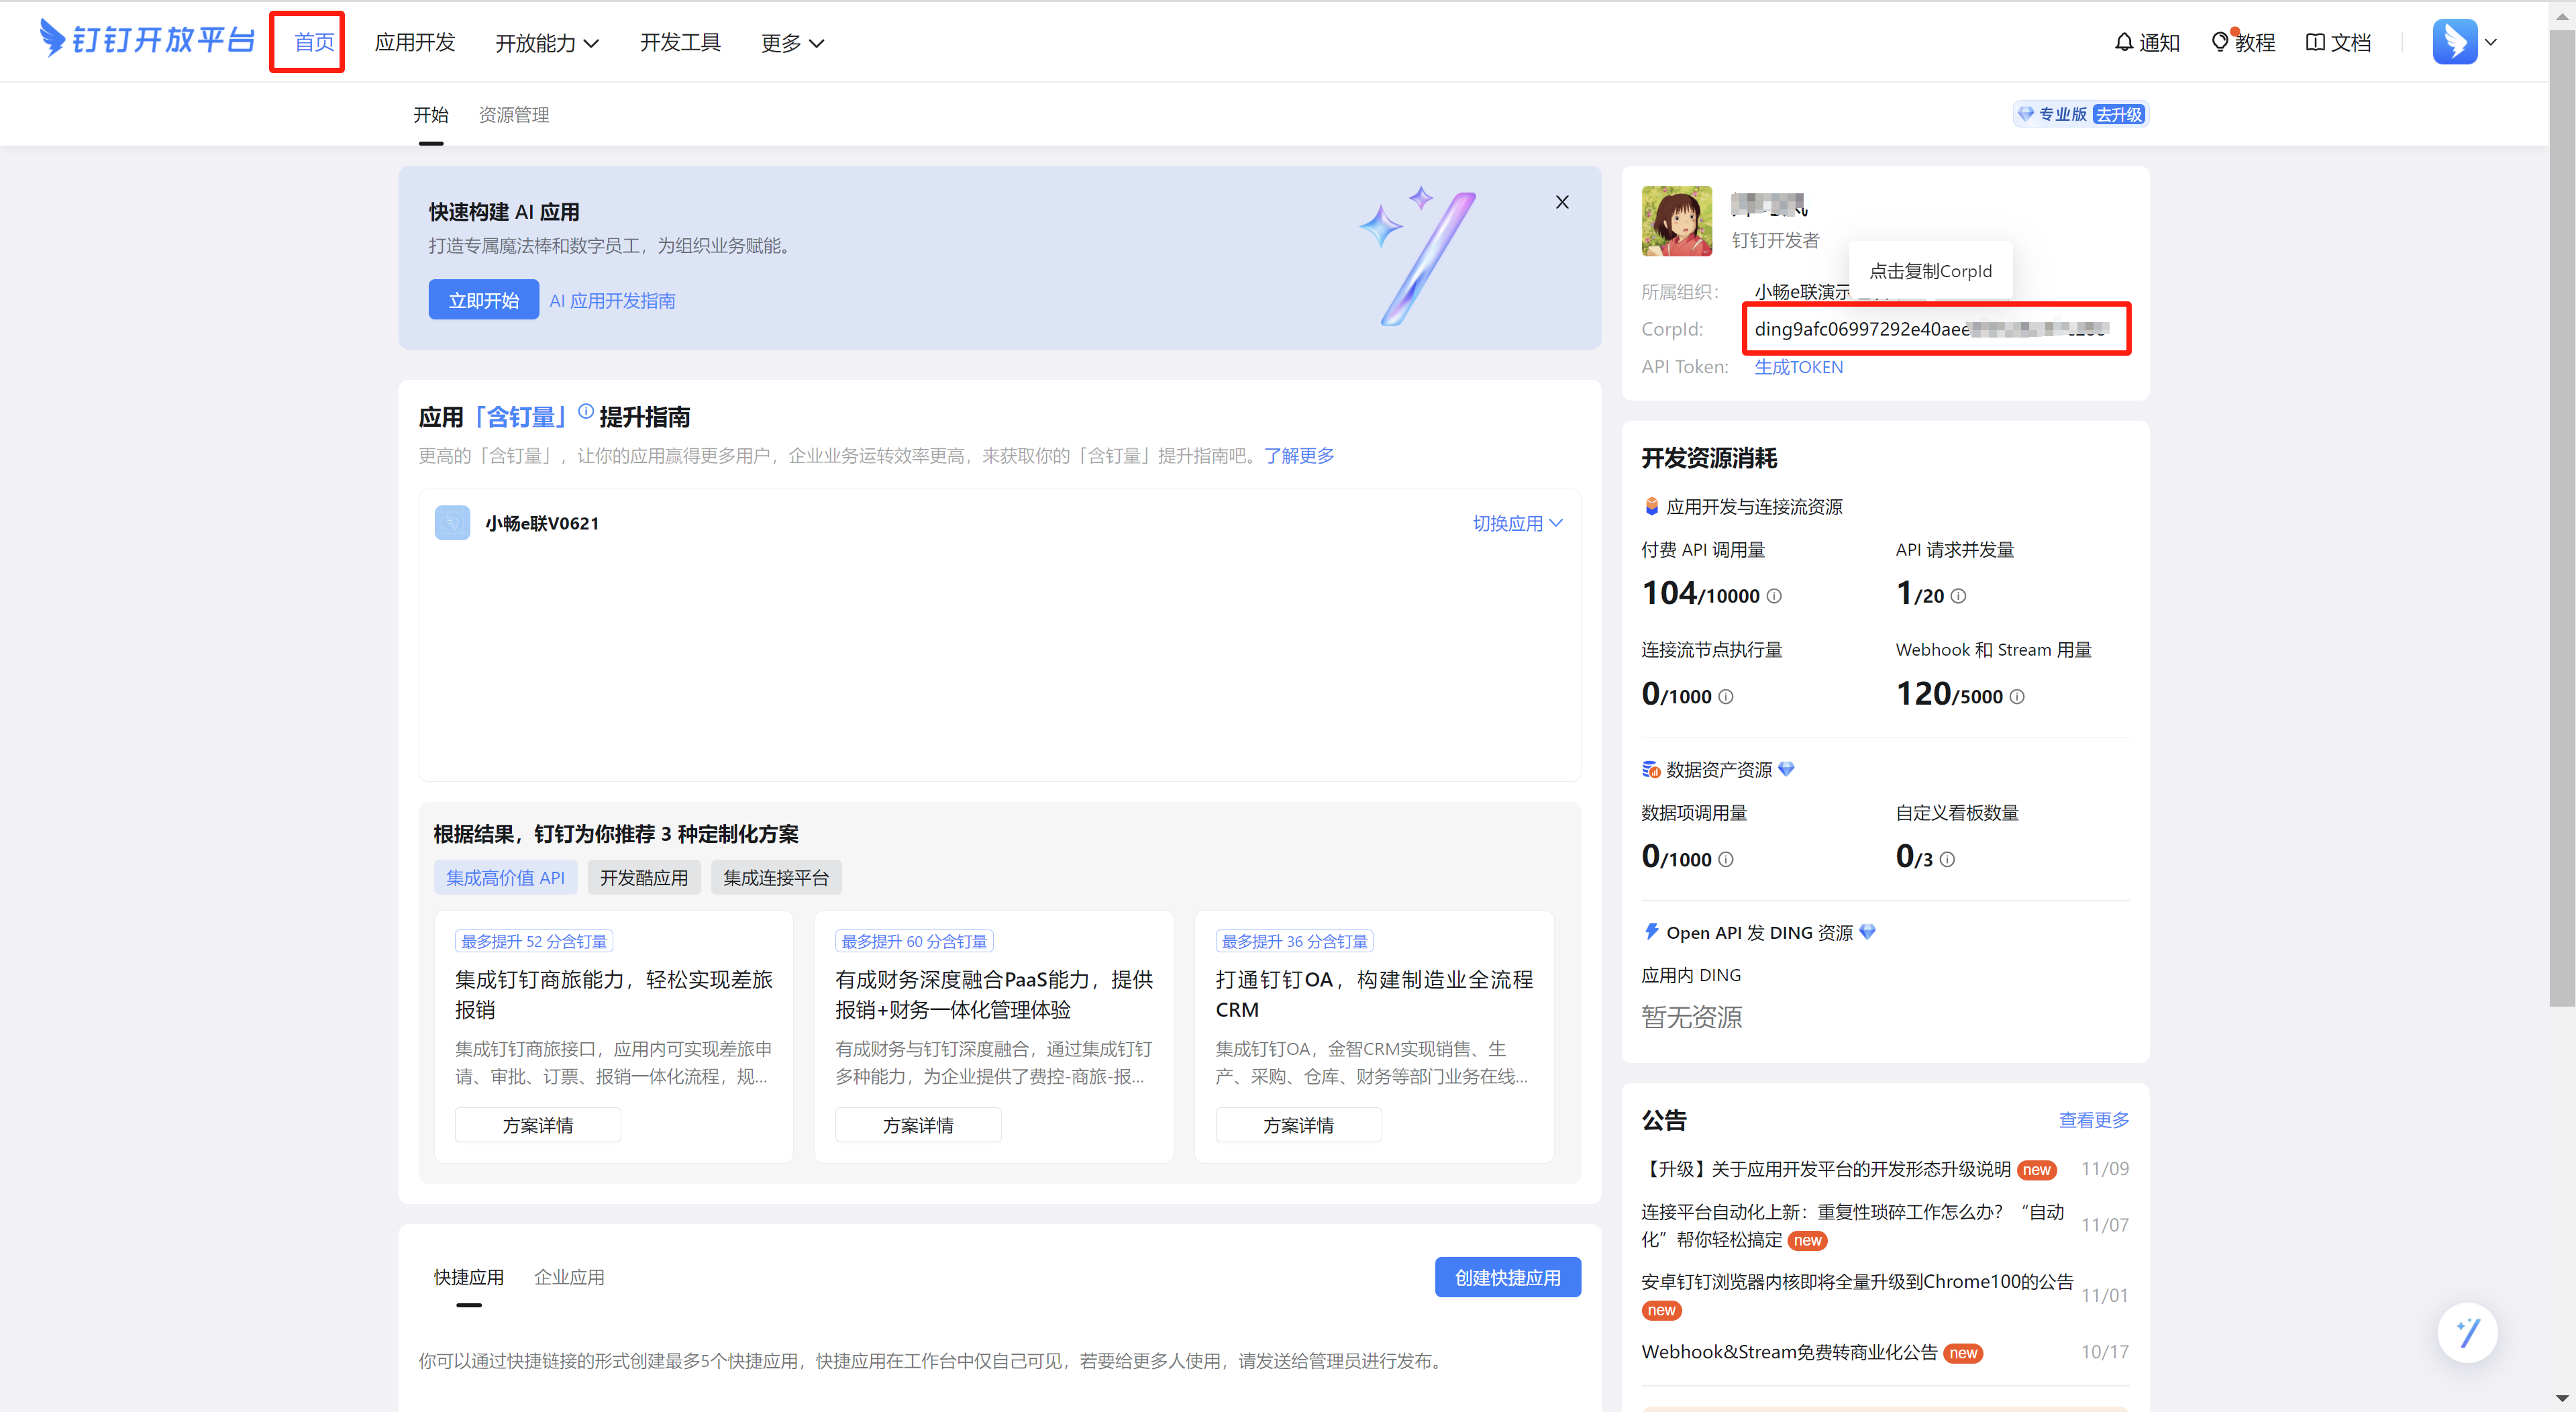Open 查看更多 announcements link
Screen dimensions: 2576x1412
(2093, 1120)
